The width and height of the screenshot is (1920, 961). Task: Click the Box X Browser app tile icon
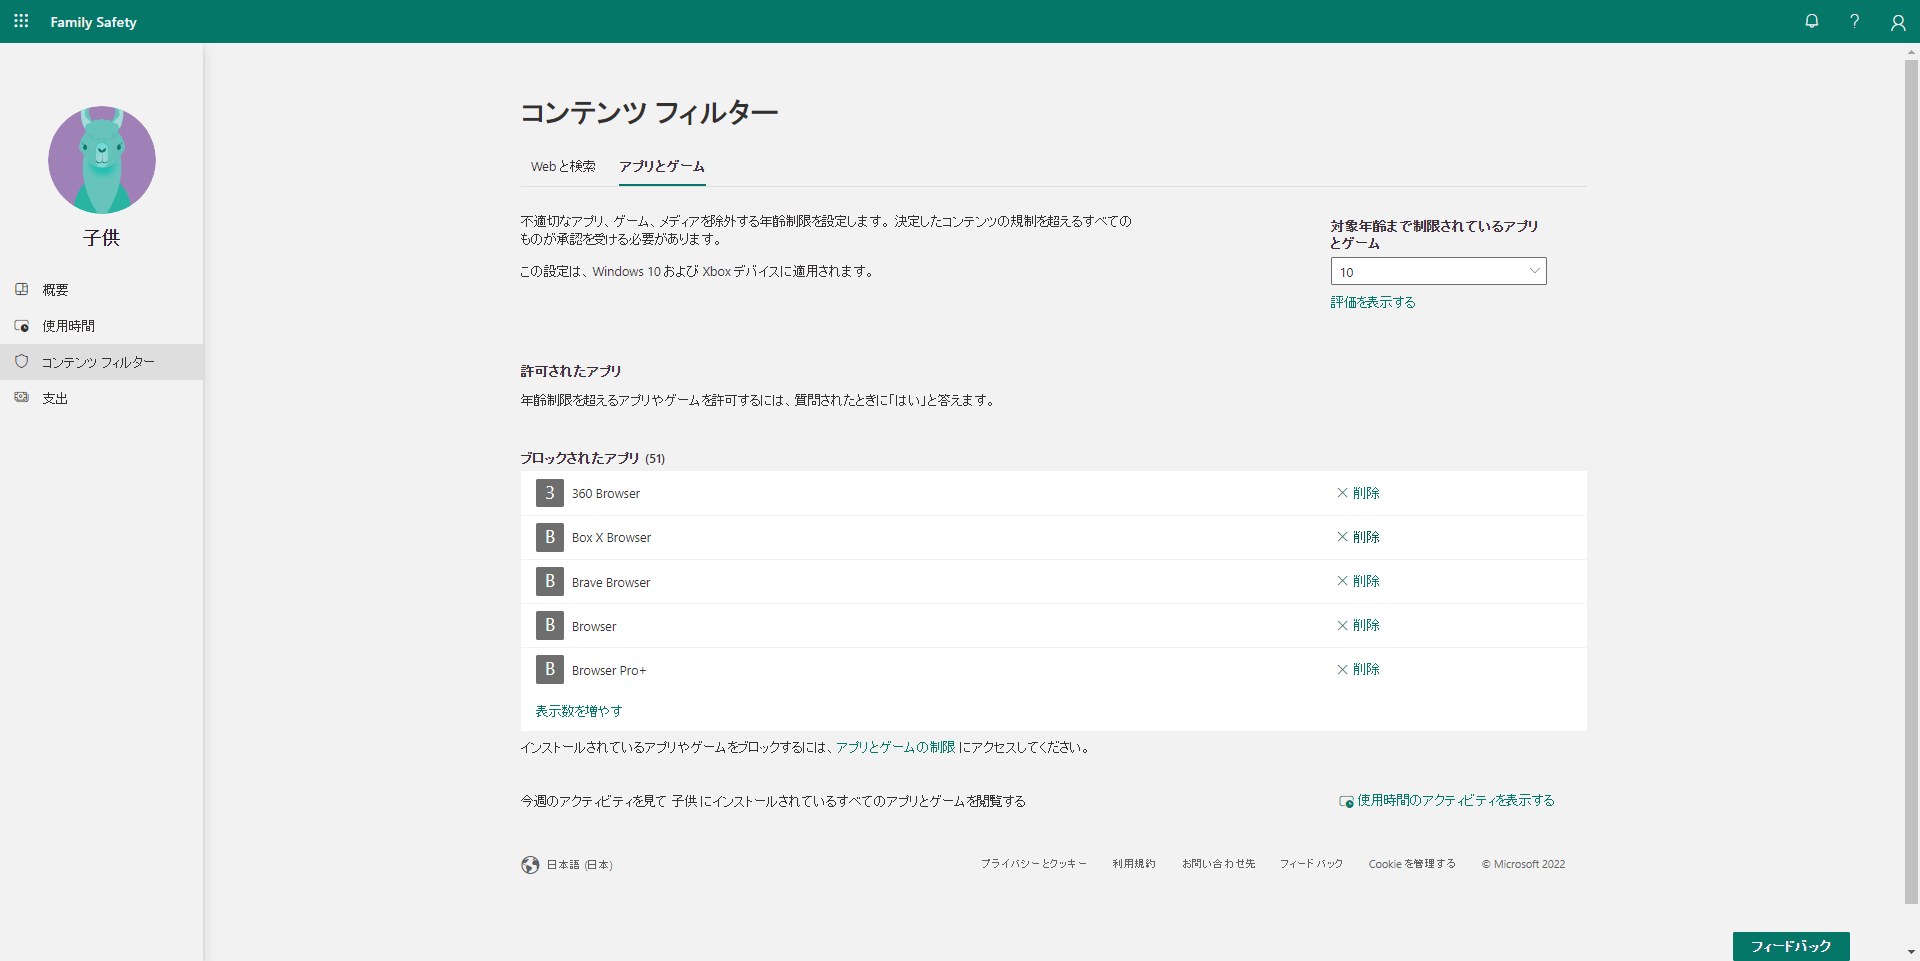(x=549, y=537)
